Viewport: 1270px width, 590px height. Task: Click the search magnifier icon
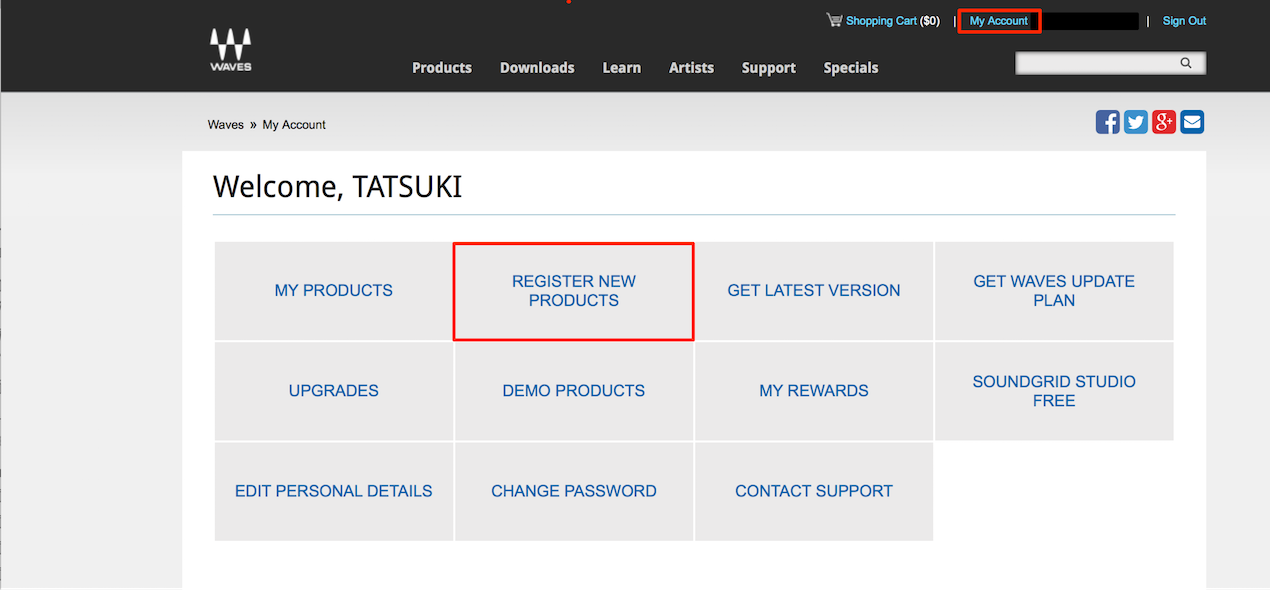coord(1186,63)
